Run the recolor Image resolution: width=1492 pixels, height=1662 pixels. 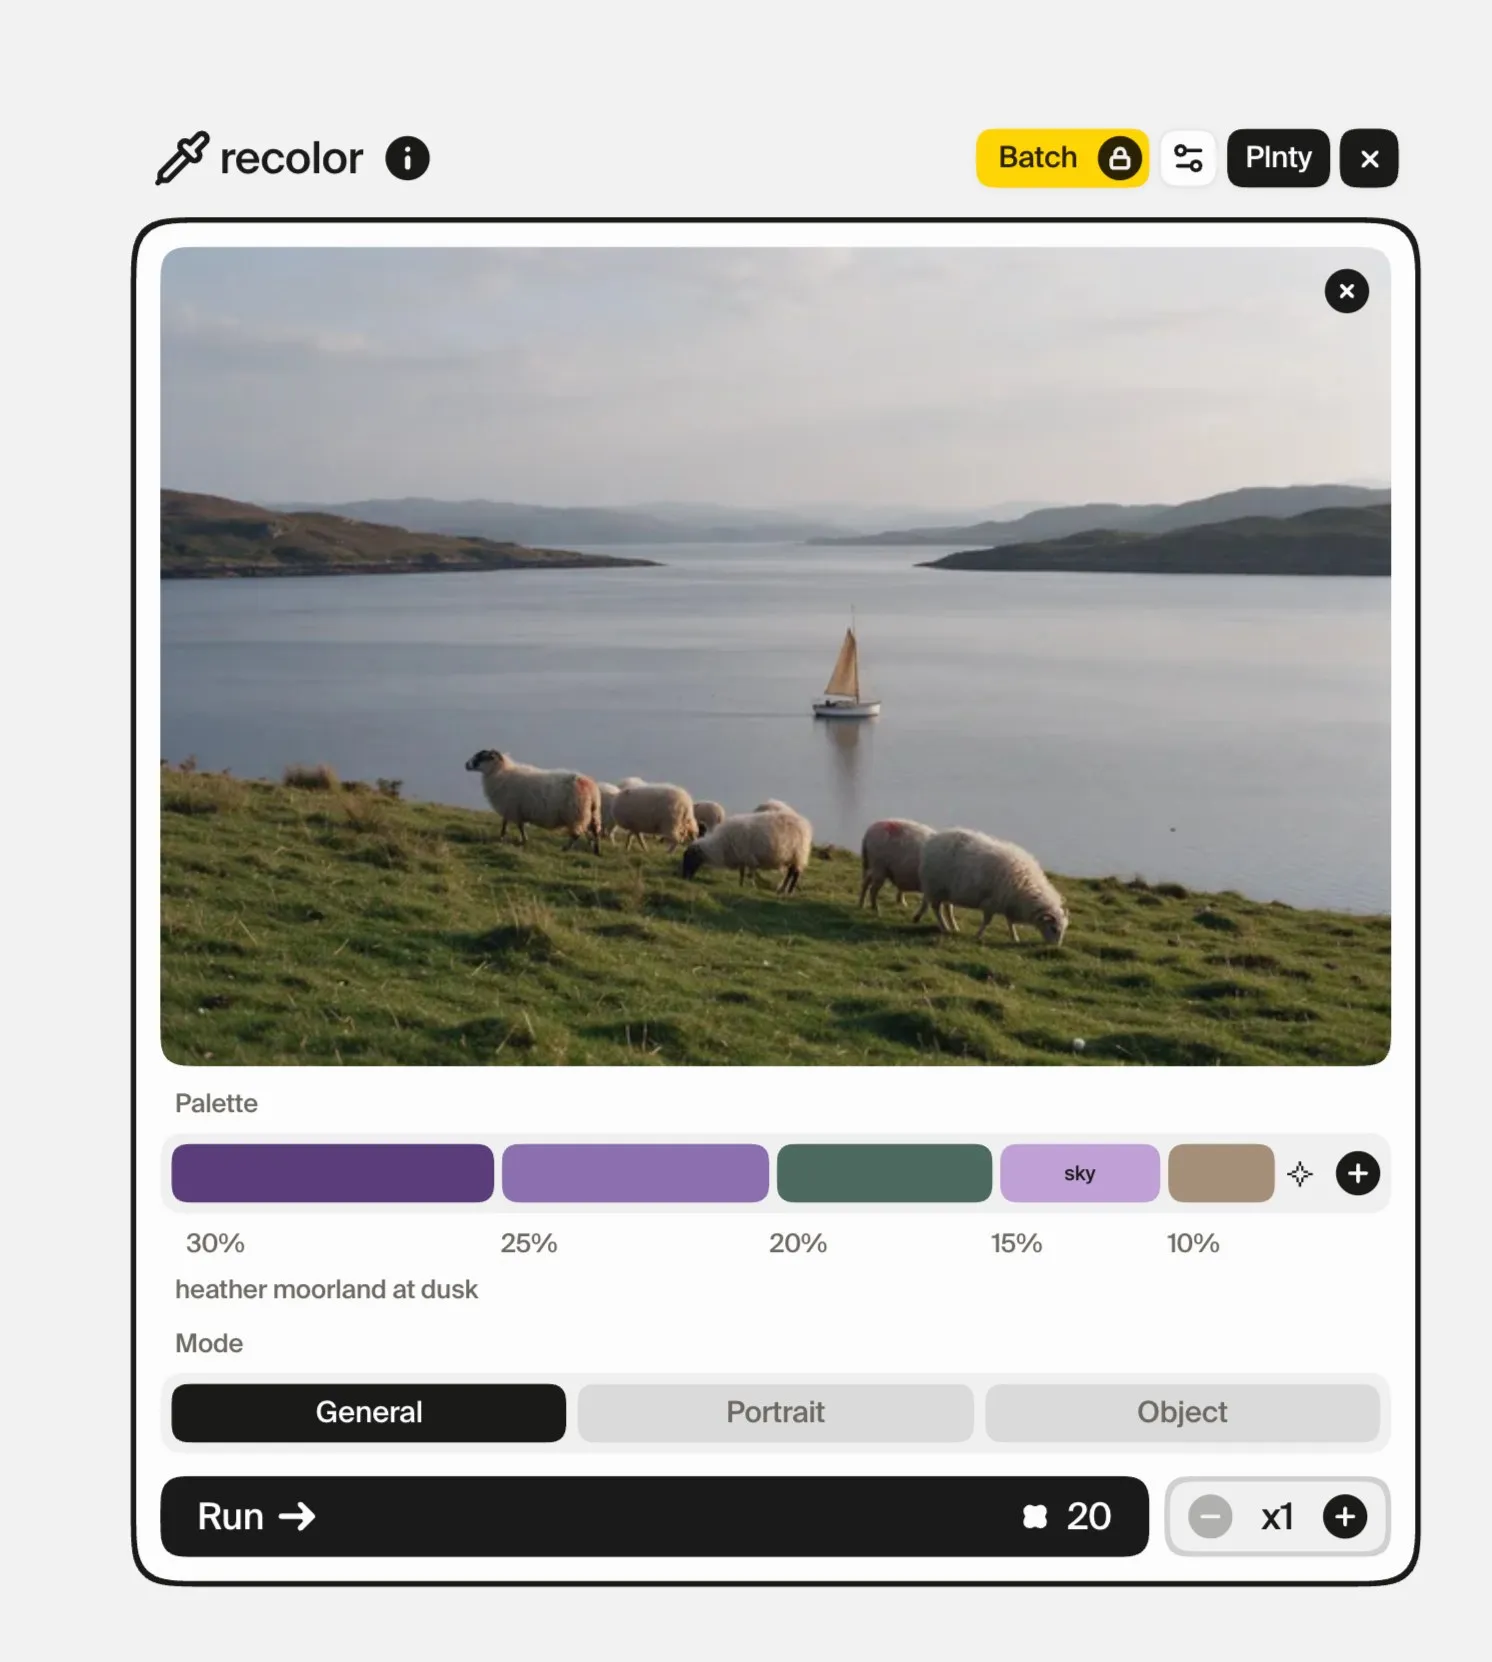654,1516
